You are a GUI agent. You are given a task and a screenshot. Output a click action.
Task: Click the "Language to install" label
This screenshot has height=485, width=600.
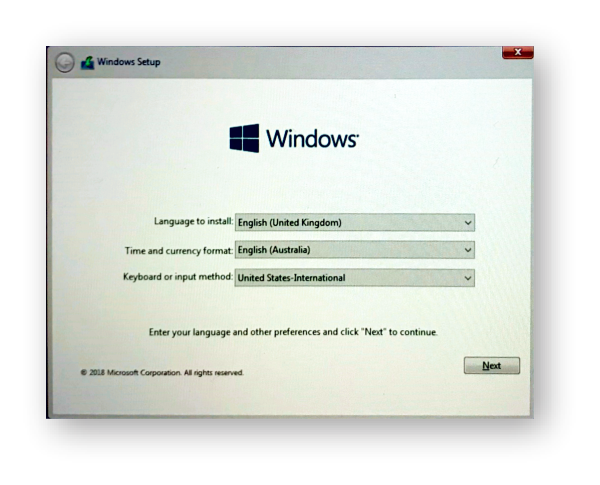click(193, 221)
